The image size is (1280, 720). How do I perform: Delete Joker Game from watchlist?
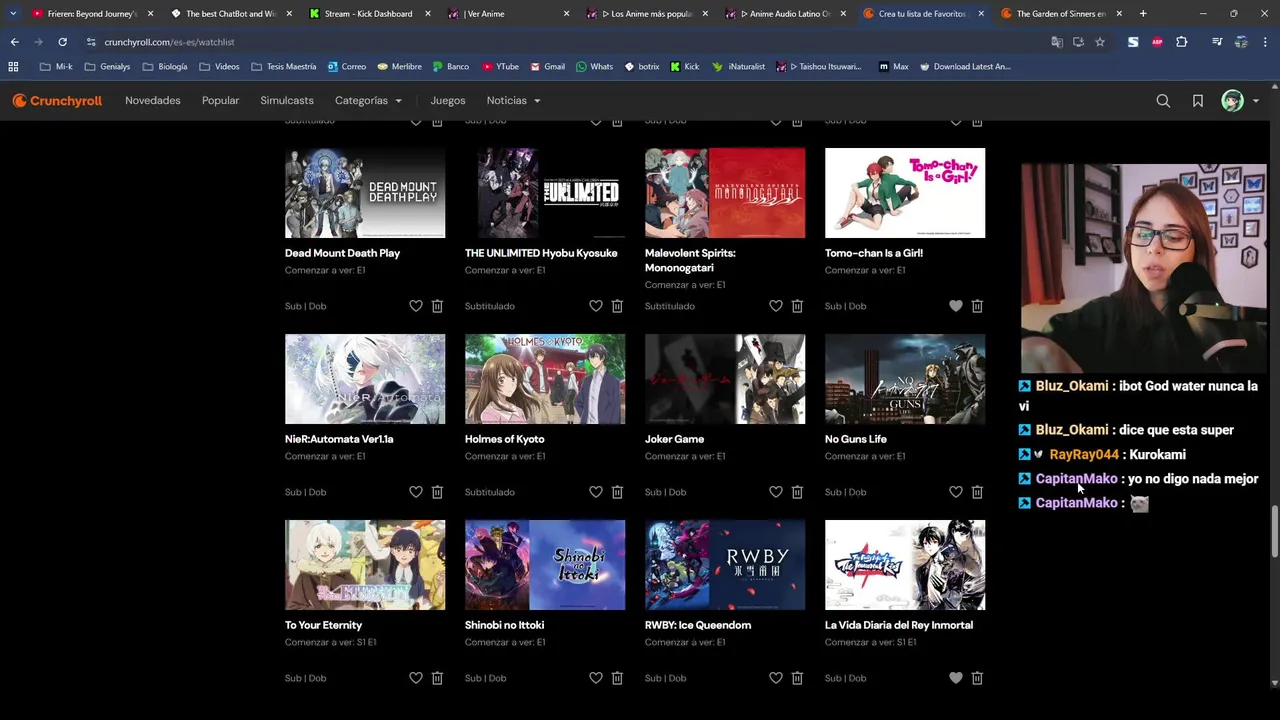tap(797, 492)
